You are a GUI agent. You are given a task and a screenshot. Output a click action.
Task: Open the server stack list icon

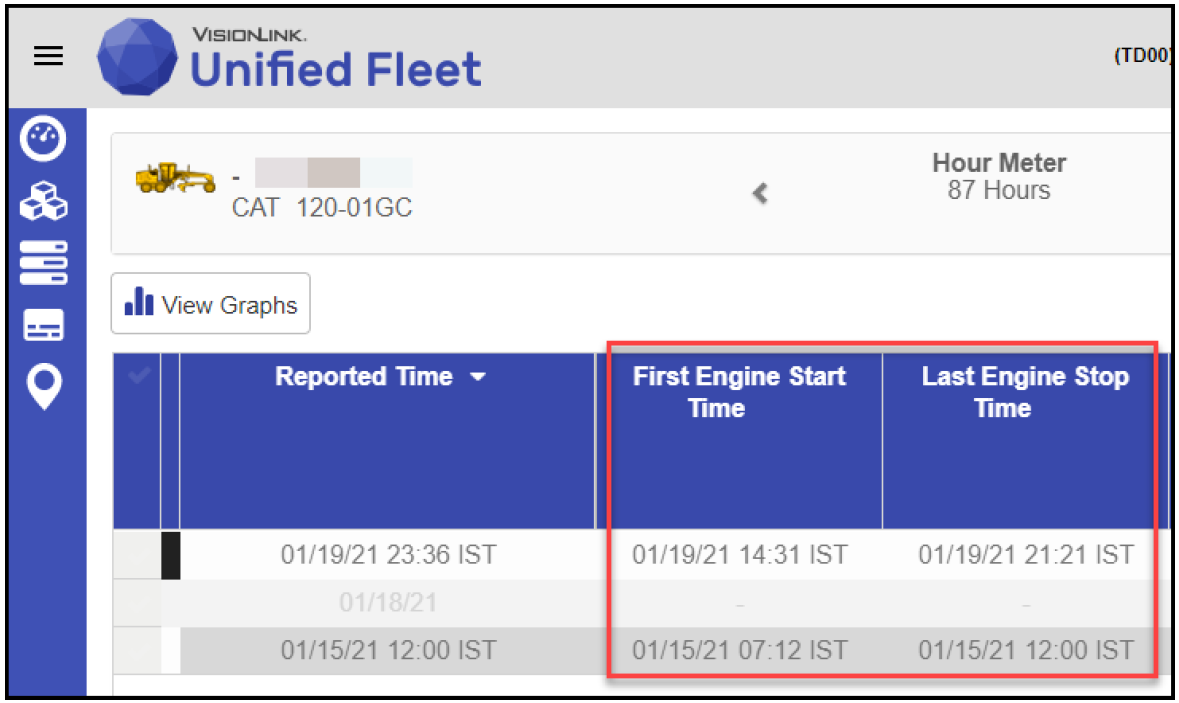click(44, 262)
